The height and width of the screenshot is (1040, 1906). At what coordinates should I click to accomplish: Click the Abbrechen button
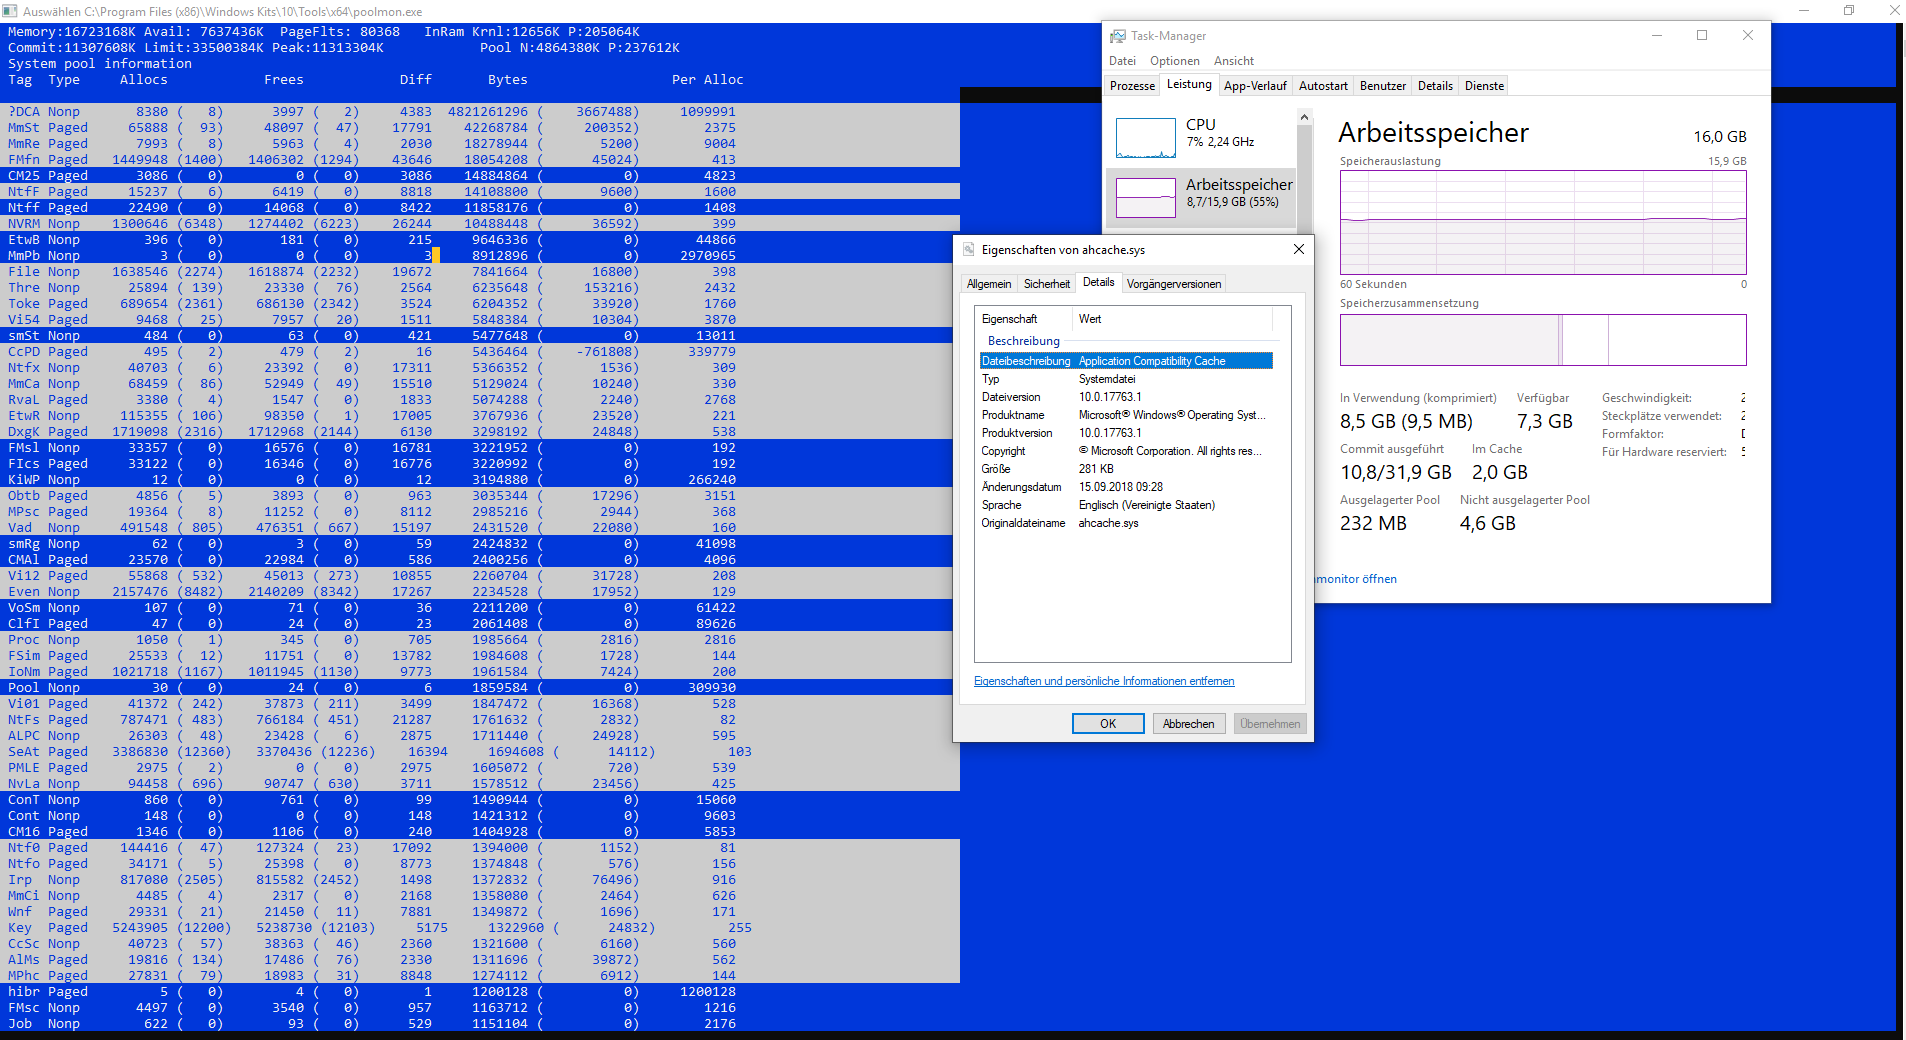(x=1189, y=724)
